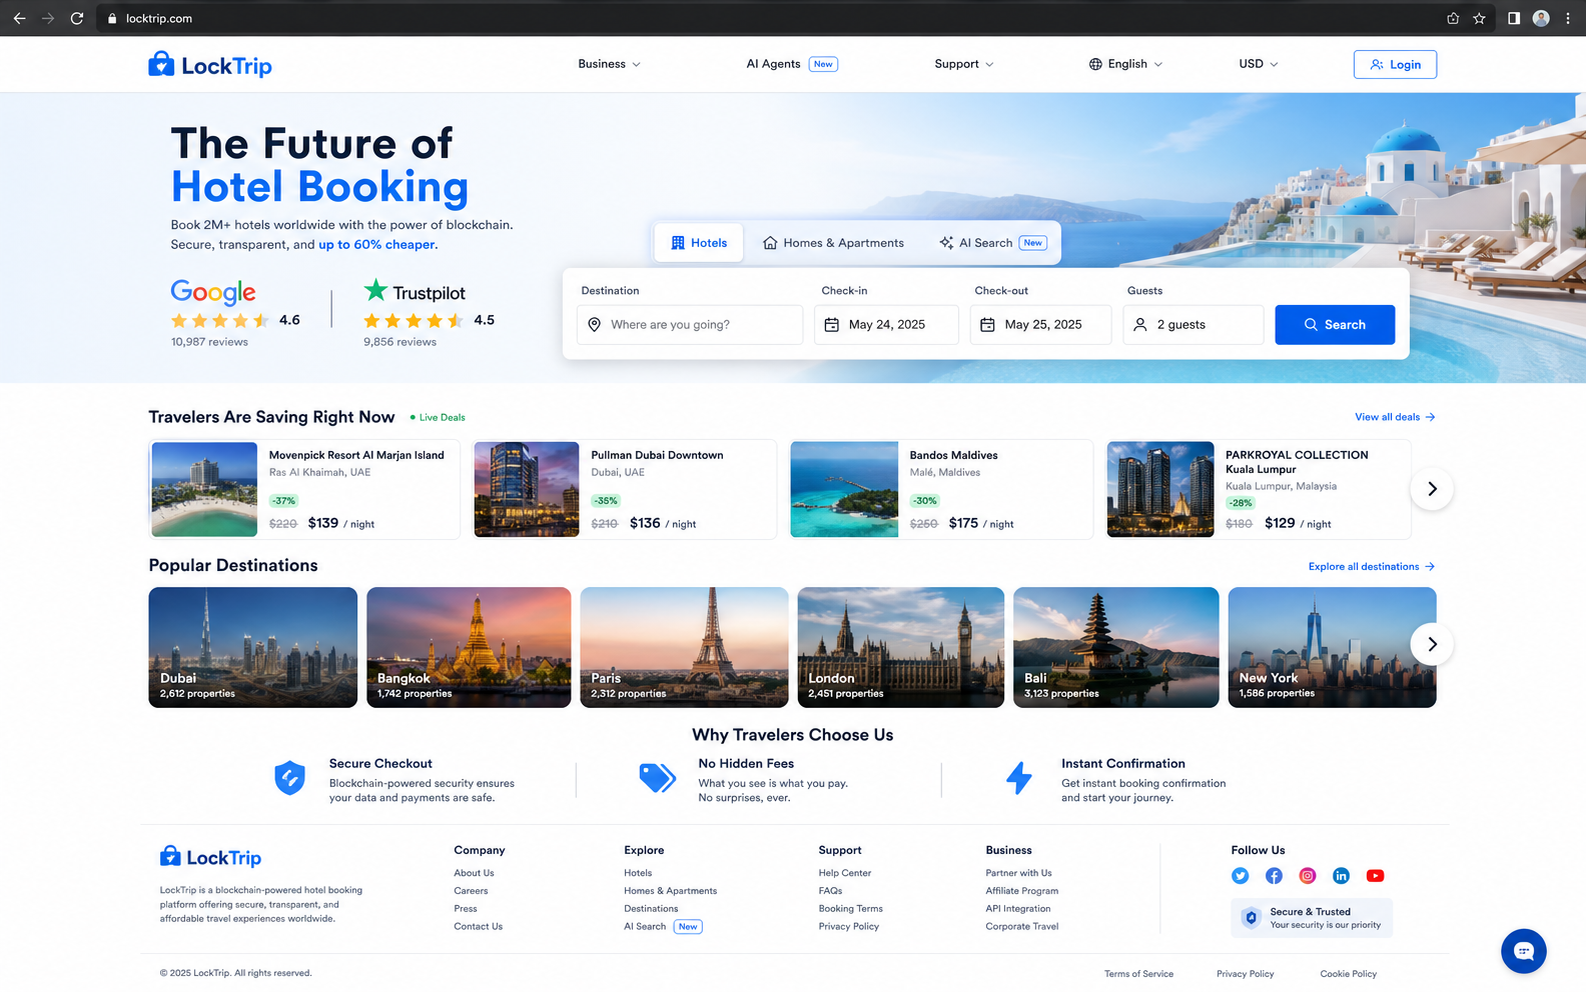This screenshot has height=992, width=1586.
Task: Open the 2 guests selector
Action: tap(1193, 325)
